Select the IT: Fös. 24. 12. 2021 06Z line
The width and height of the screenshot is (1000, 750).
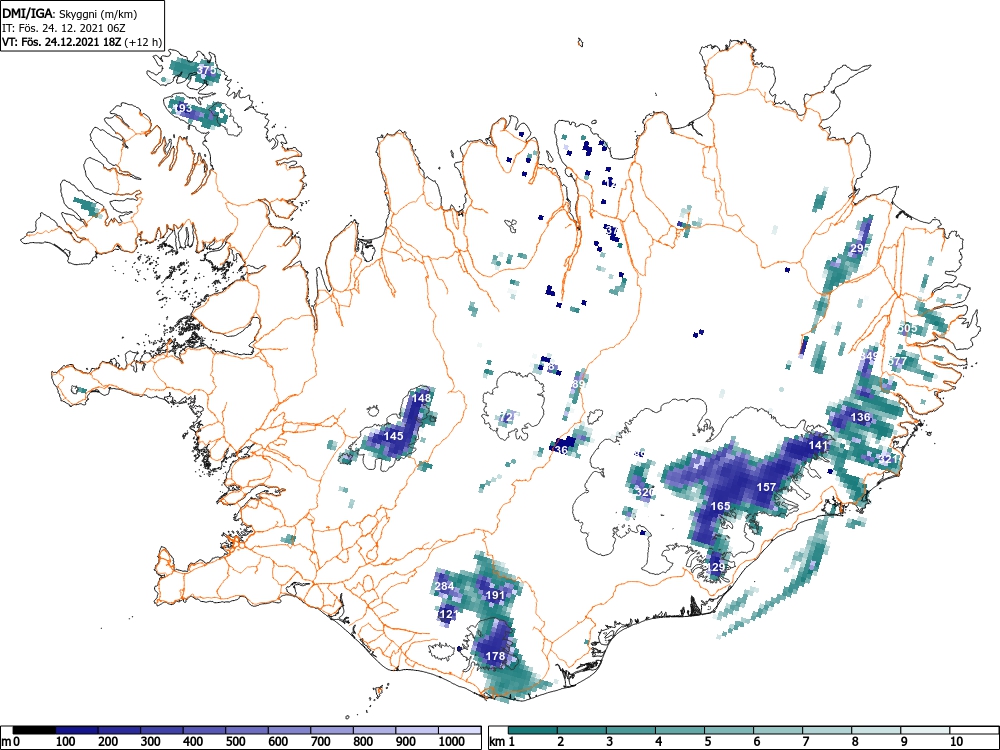click(x=65, y=28)
